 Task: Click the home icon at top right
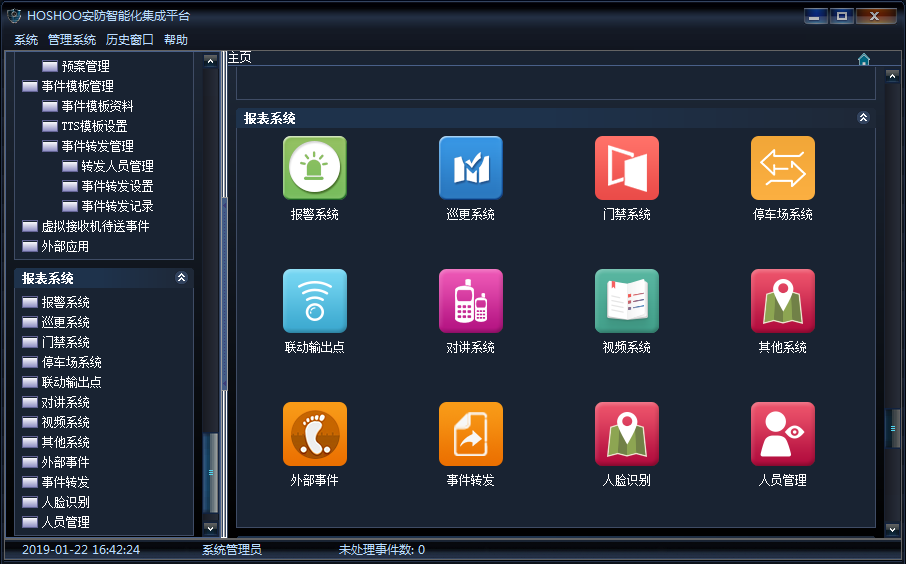[x=864, y=59]
